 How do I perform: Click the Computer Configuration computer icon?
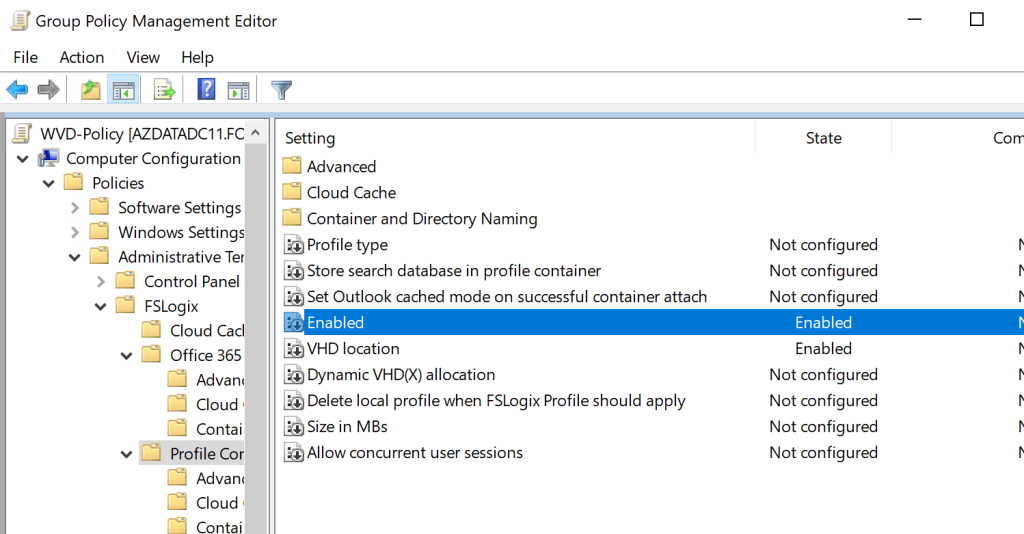pos(49,159)
